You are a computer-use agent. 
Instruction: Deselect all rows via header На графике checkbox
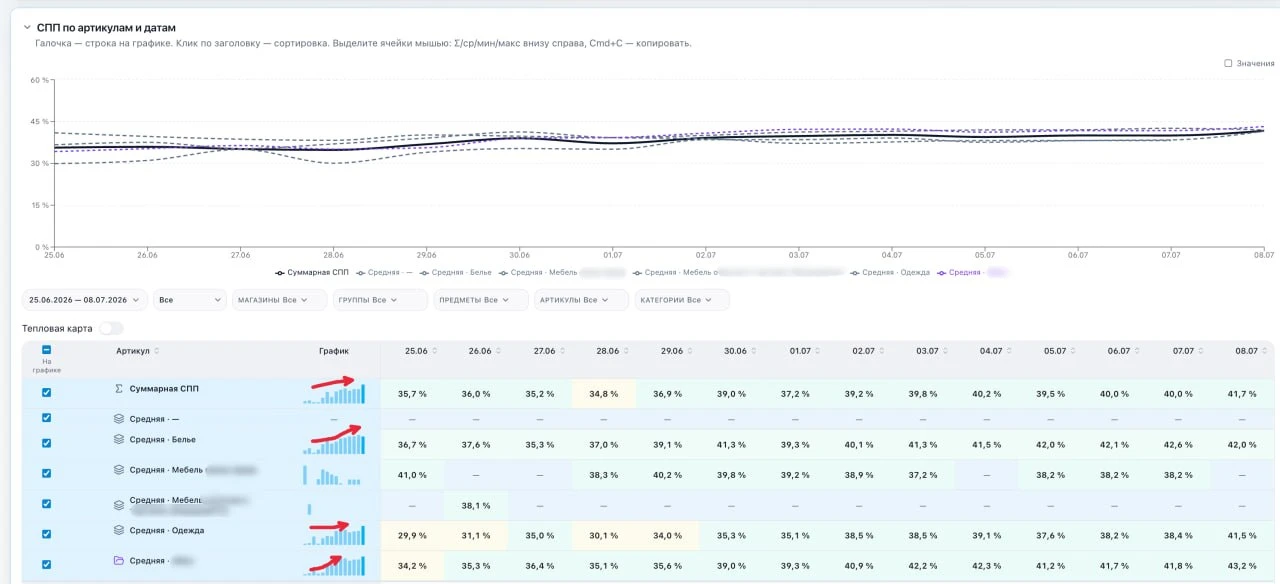pos(46,350)
